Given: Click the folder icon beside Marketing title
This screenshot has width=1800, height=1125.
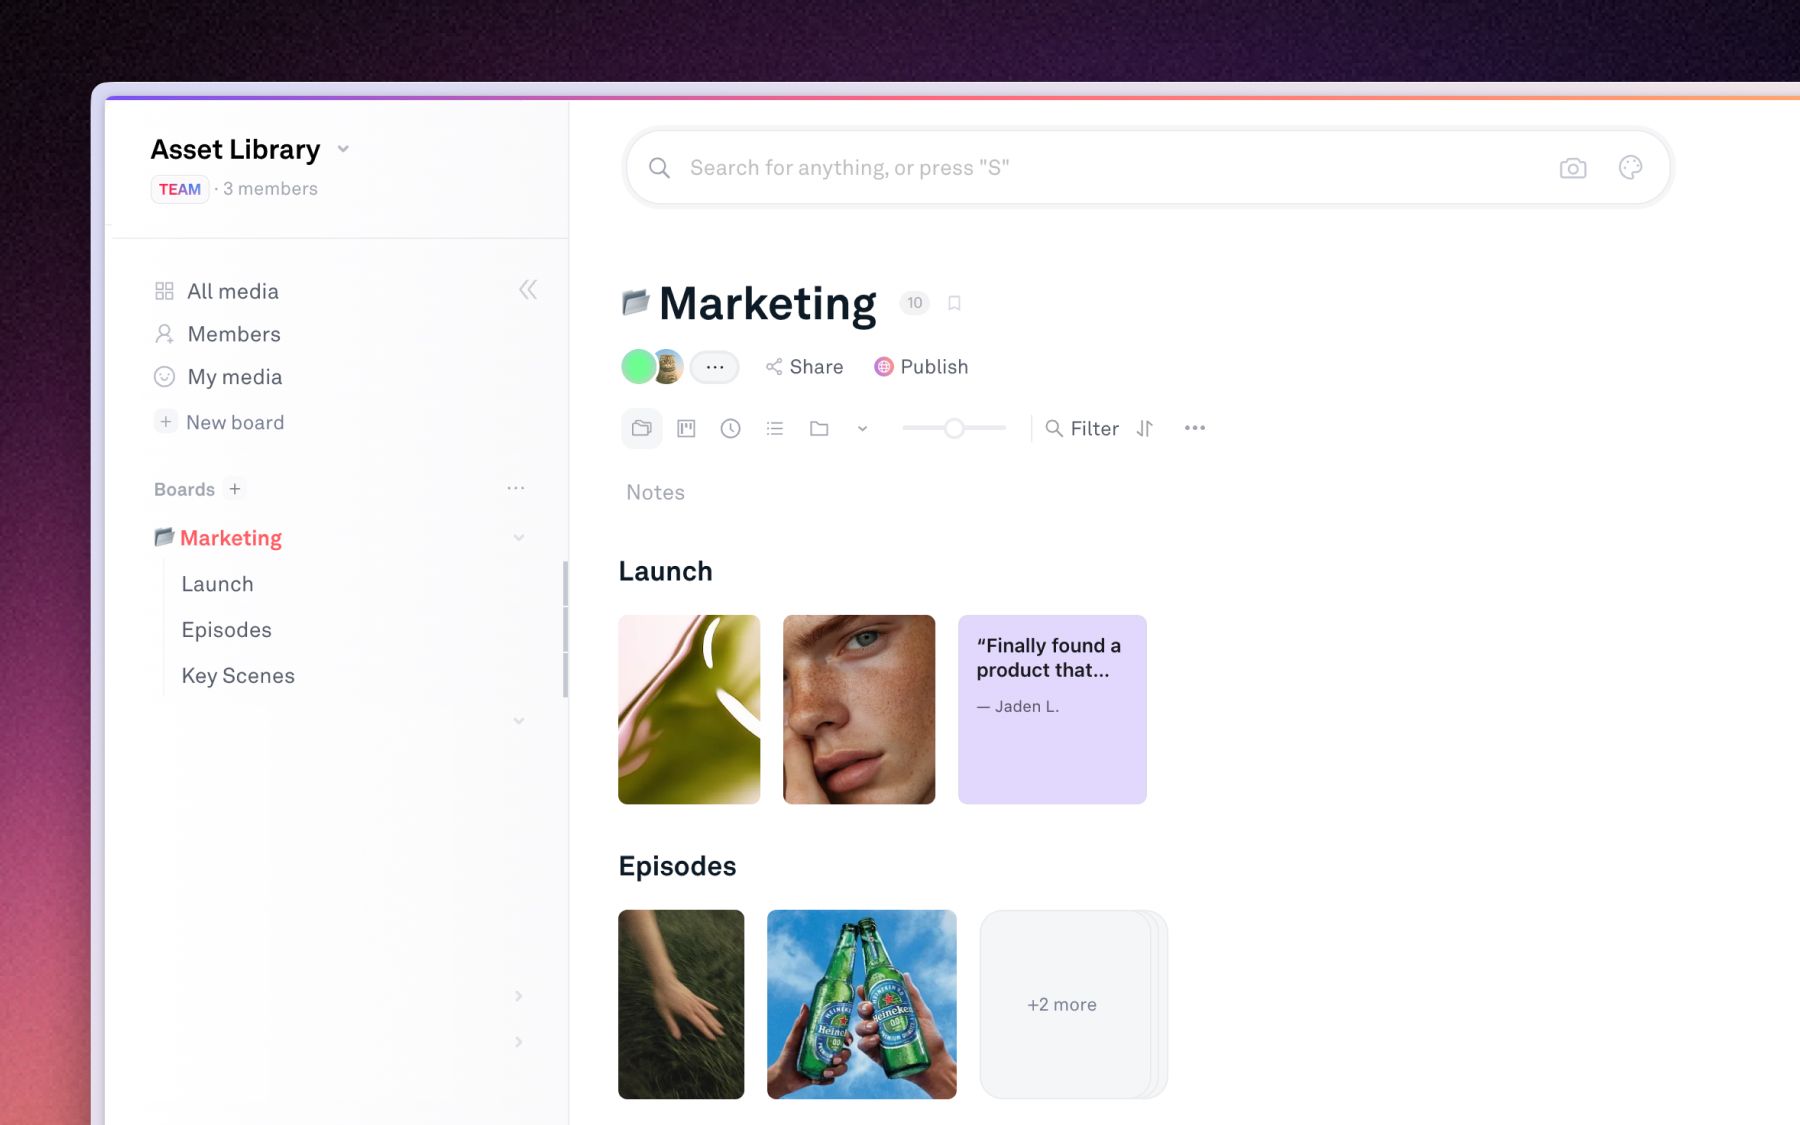Looking at the screenshot, I should [636, 302].
